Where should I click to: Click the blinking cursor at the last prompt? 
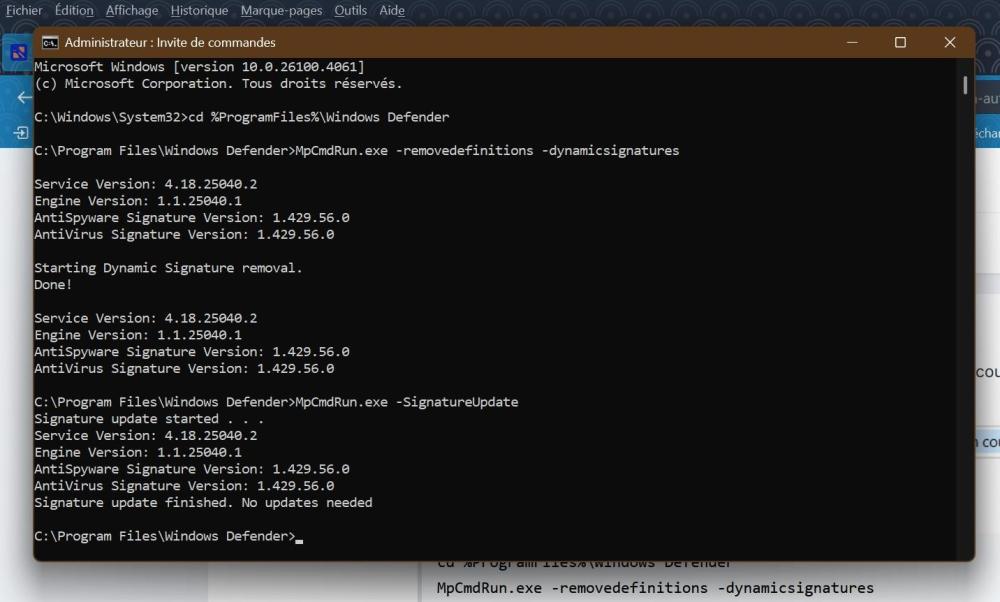coord(299,537)
